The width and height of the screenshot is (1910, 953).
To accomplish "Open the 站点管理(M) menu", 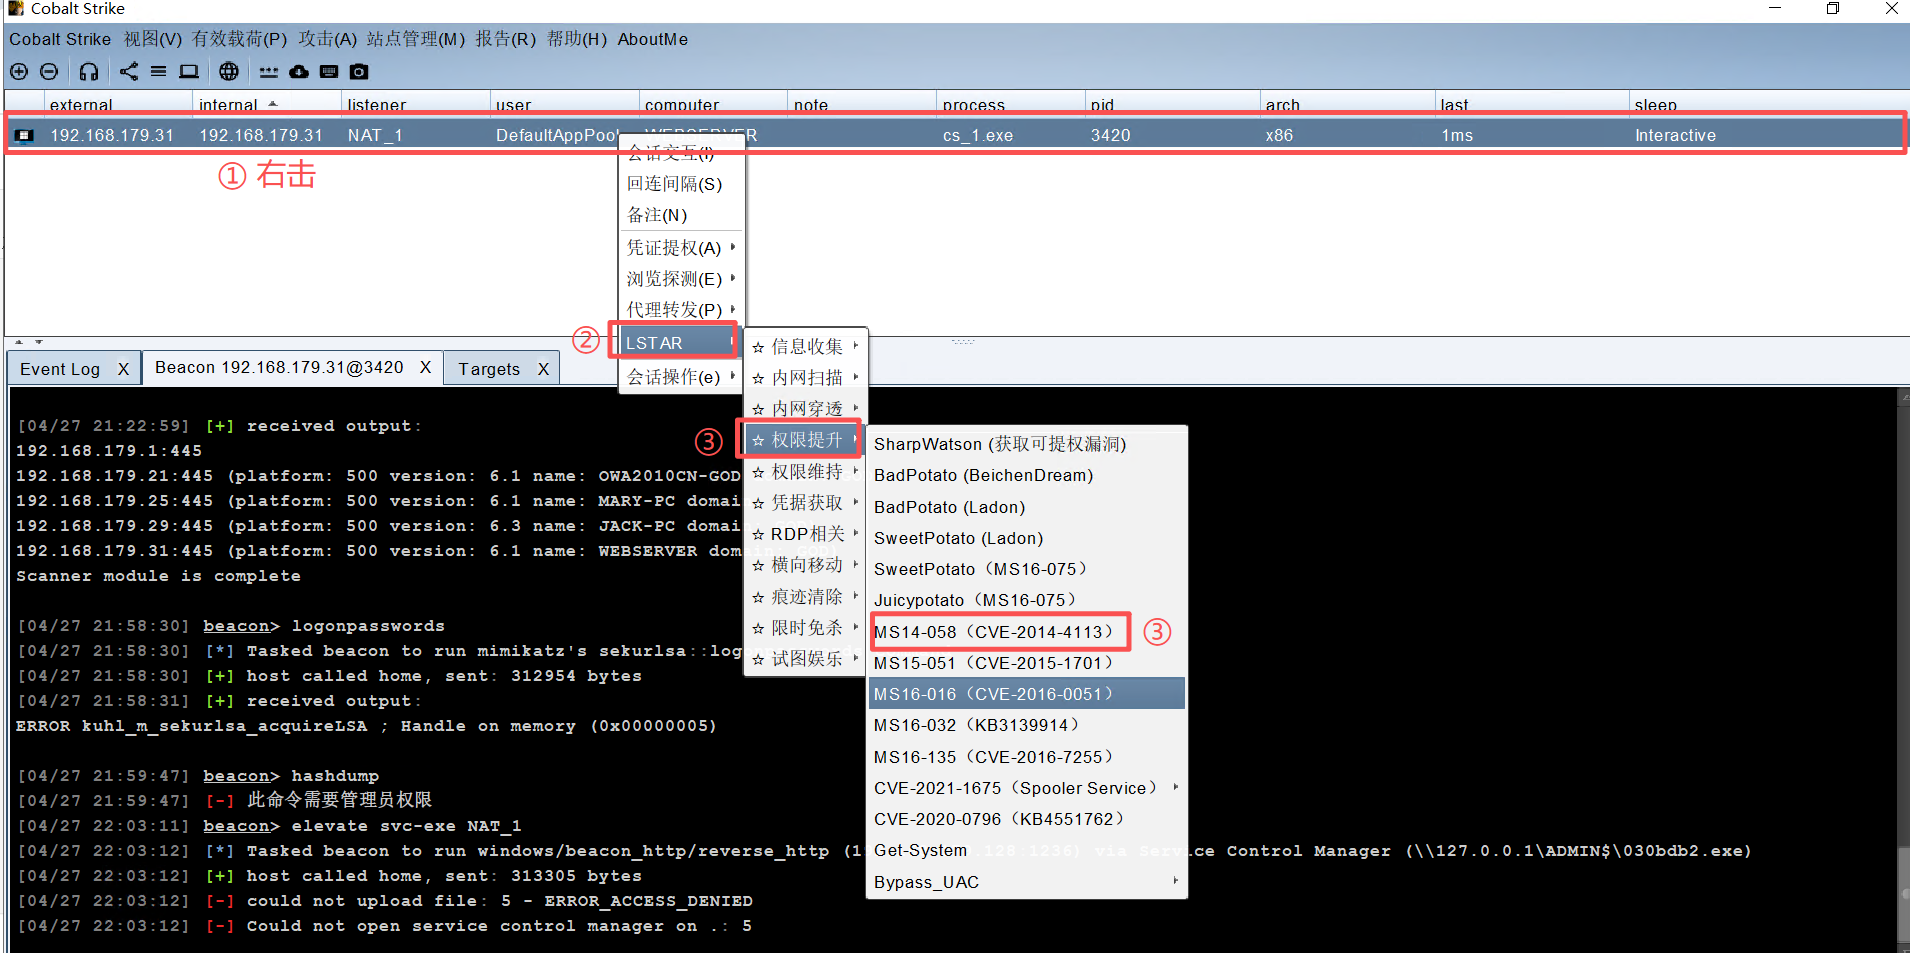I will click(415, 39).
